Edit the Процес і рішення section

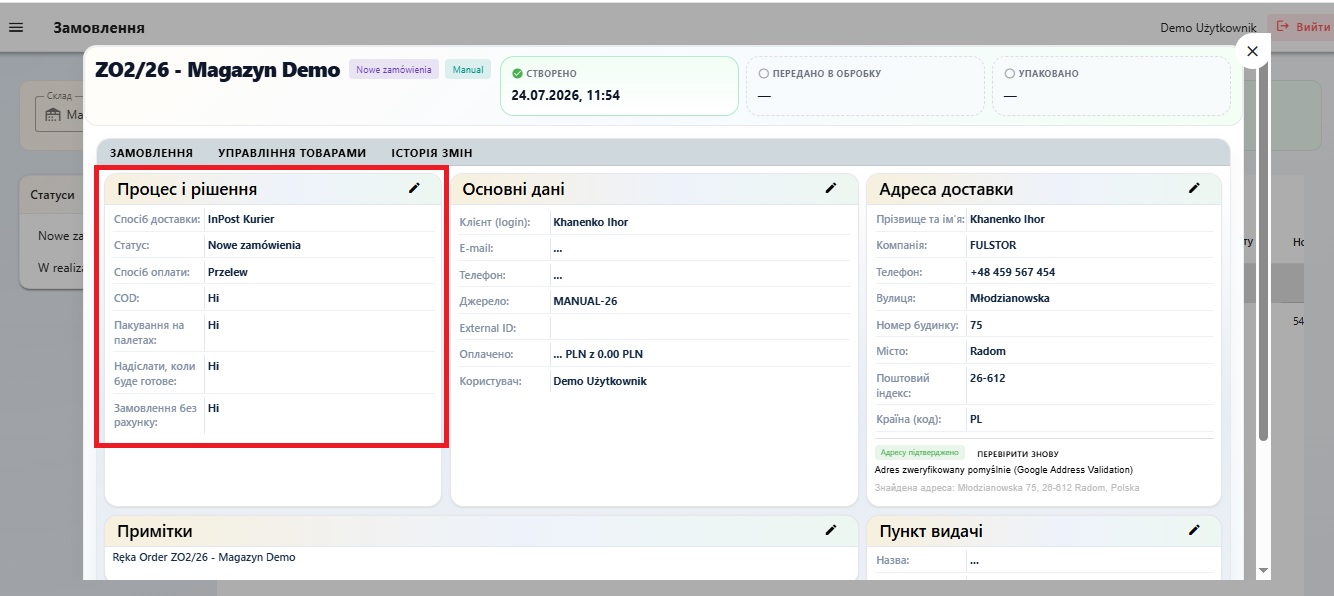[414, 188]
